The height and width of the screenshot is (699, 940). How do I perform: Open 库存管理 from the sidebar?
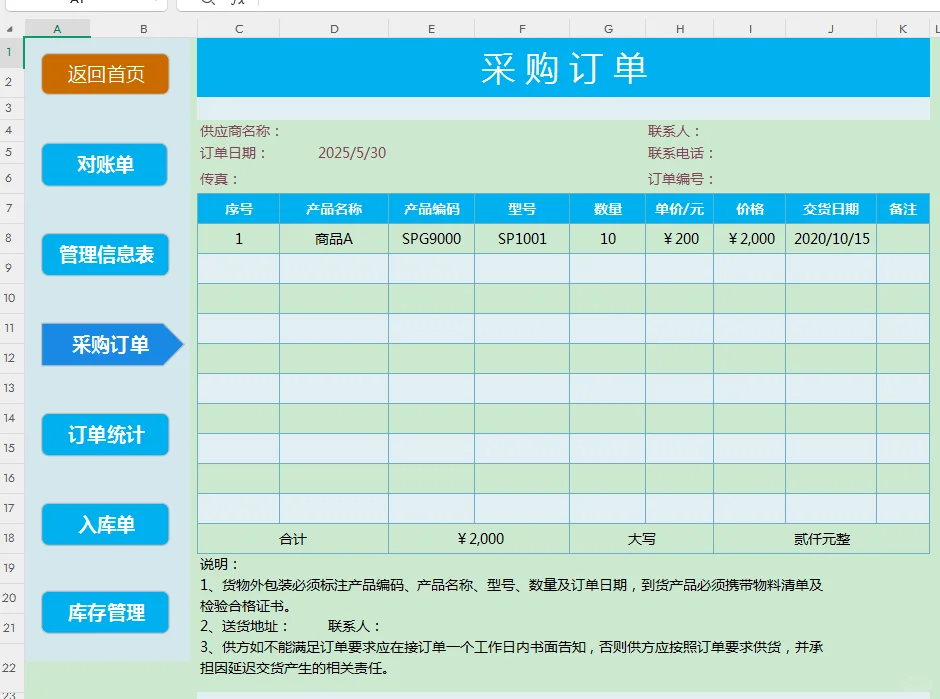(x=105, y=614)
